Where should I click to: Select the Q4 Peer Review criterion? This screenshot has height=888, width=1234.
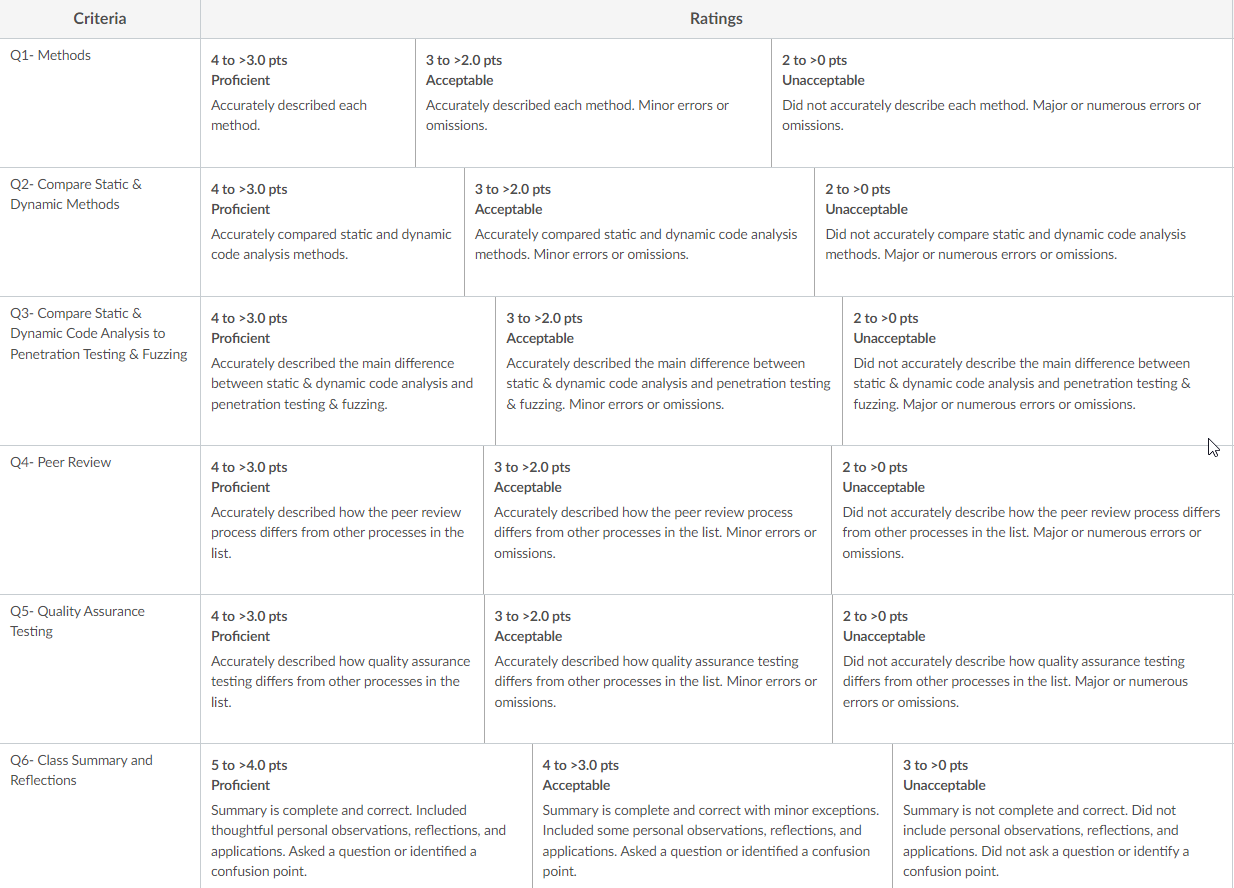[100, 520]
